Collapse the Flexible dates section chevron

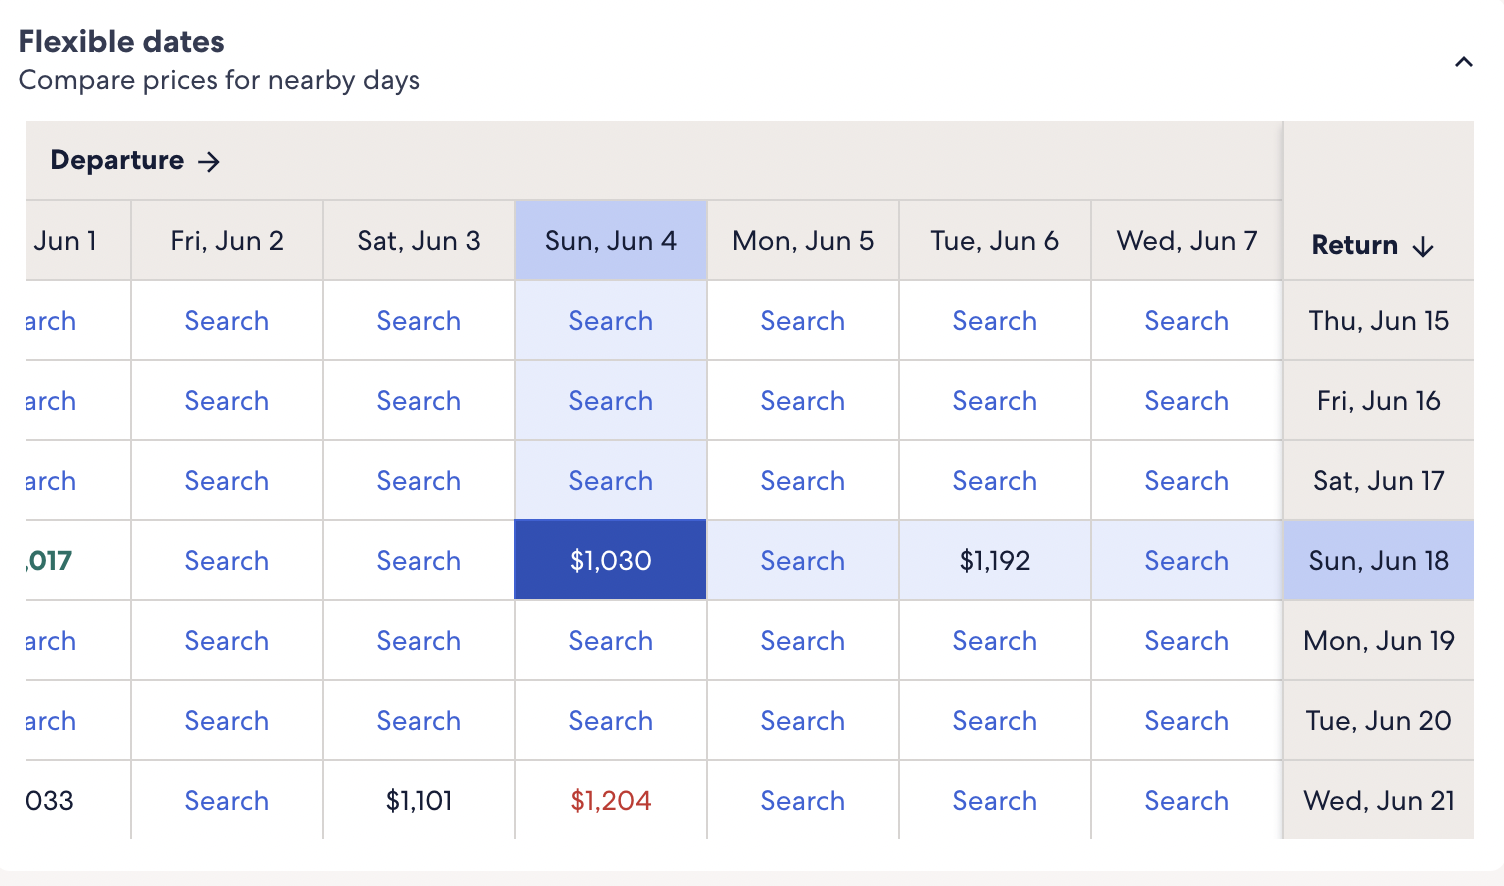coord(1463,62)
